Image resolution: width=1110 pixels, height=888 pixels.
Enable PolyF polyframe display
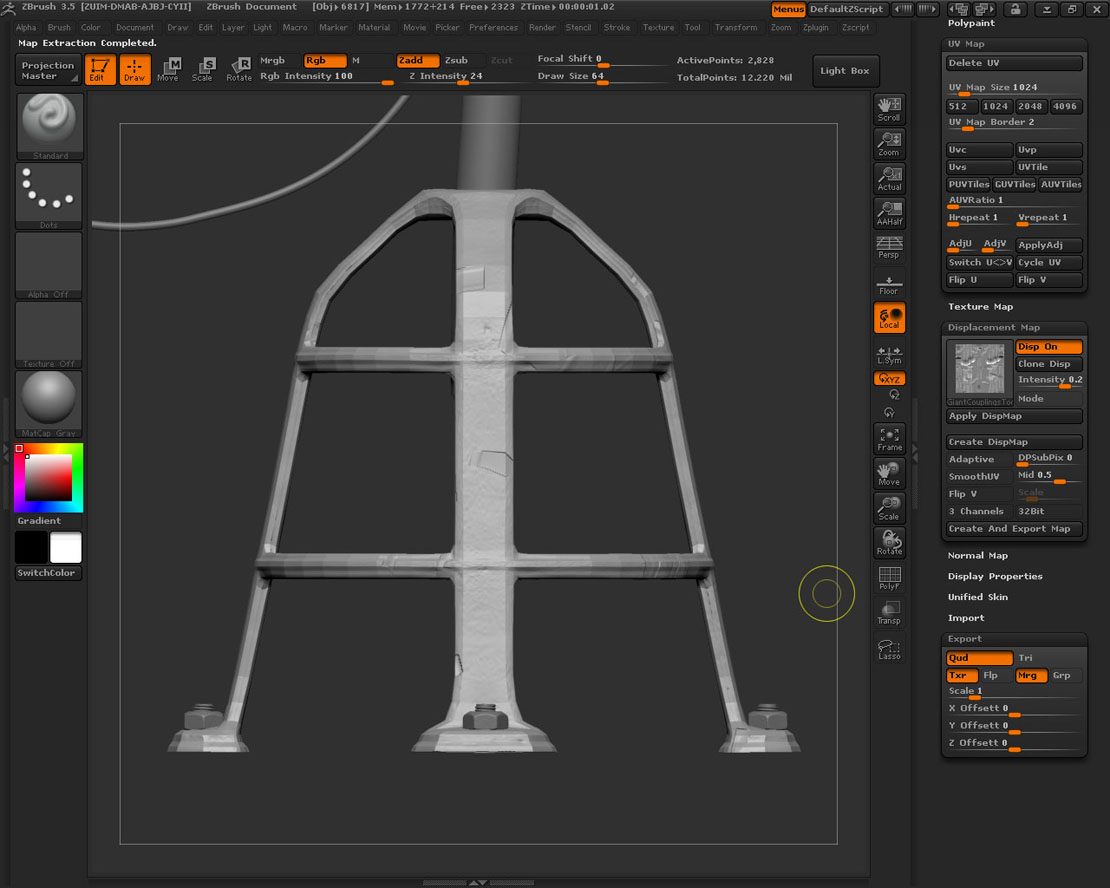[x=889, y=578]
